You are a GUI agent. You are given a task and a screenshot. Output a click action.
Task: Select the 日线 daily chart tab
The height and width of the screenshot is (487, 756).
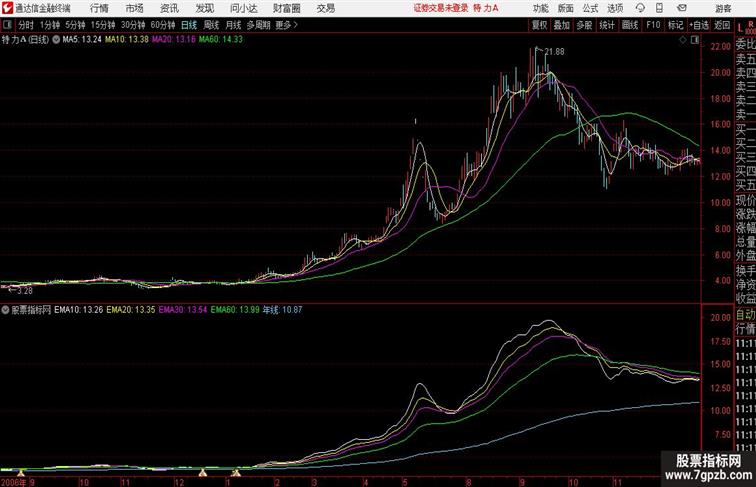point(189,25)
